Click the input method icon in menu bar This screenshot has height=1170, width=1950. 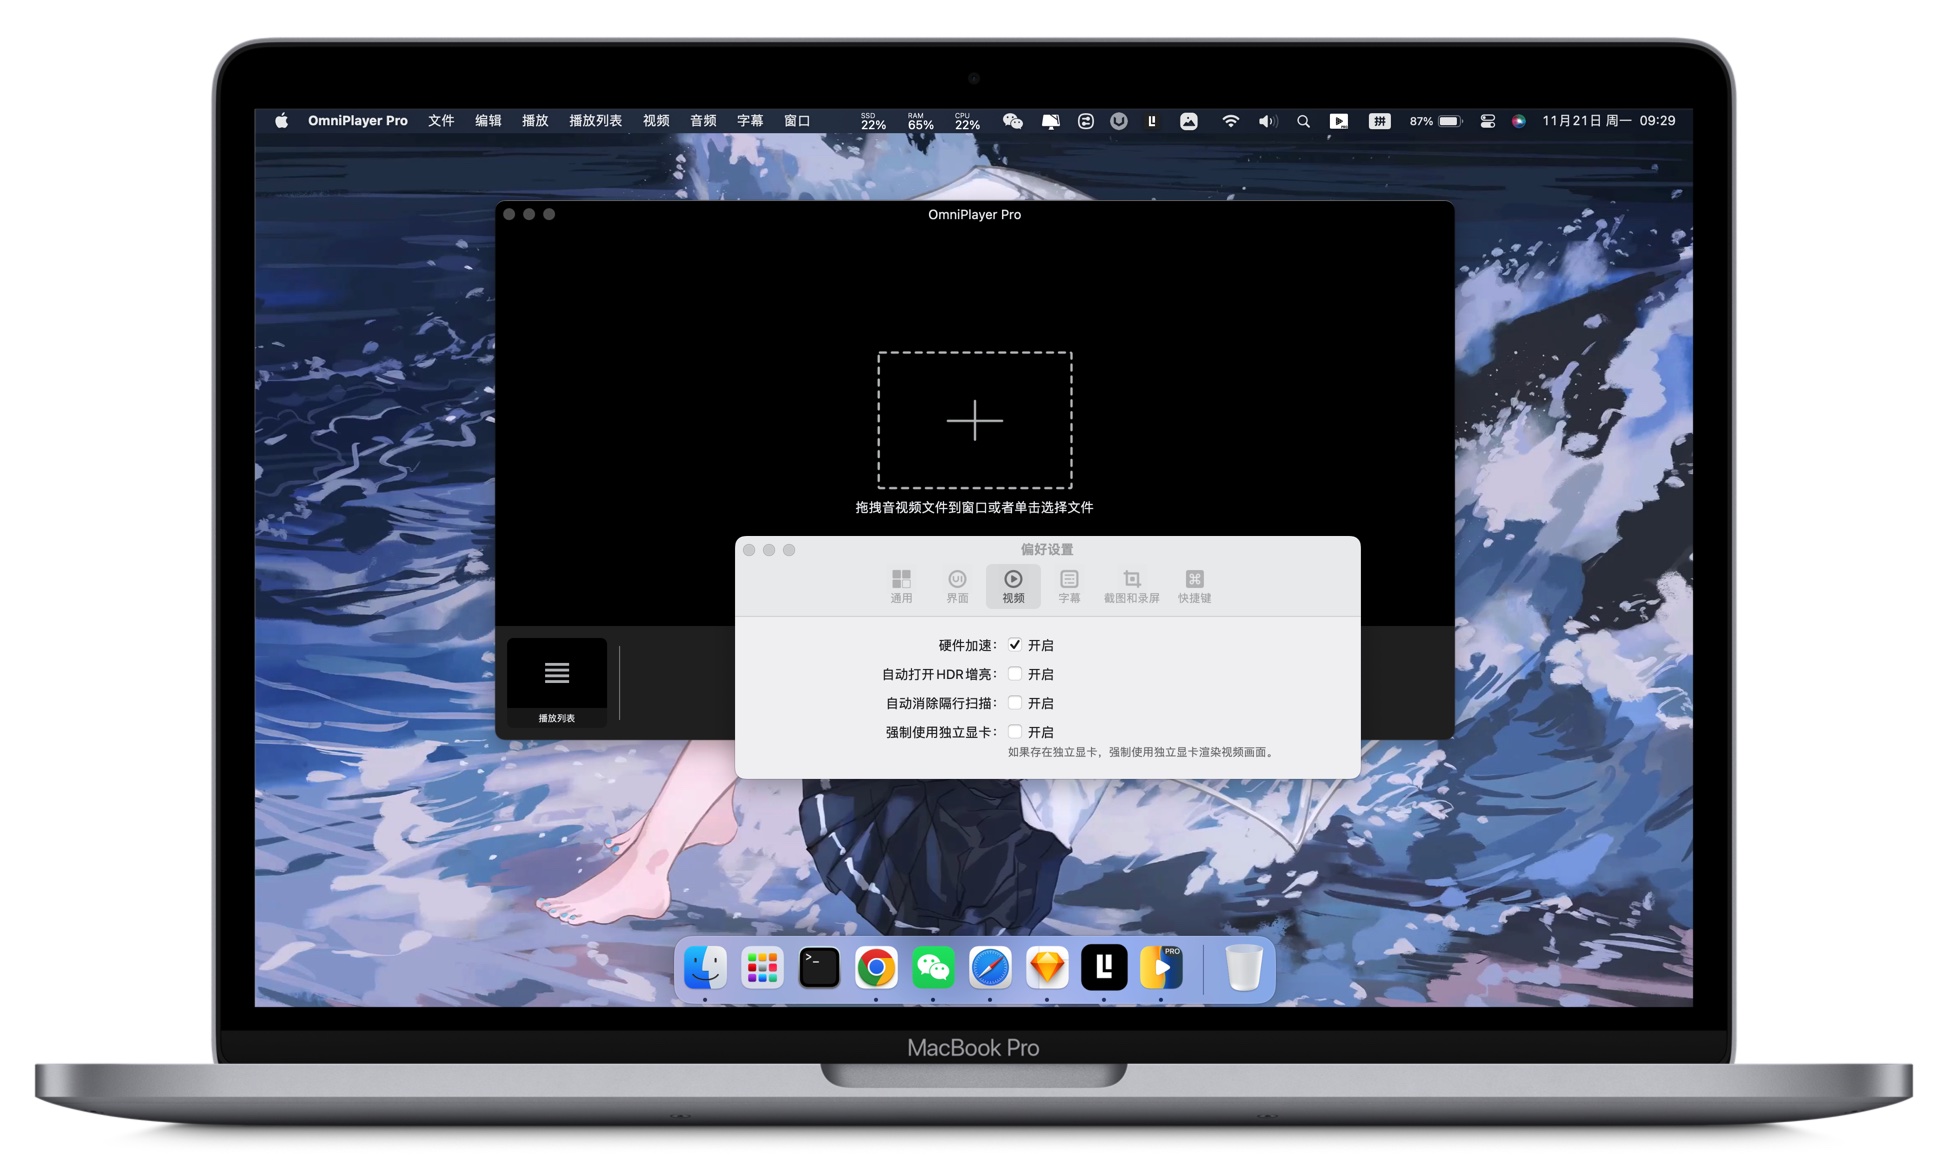pos(1379,121)
